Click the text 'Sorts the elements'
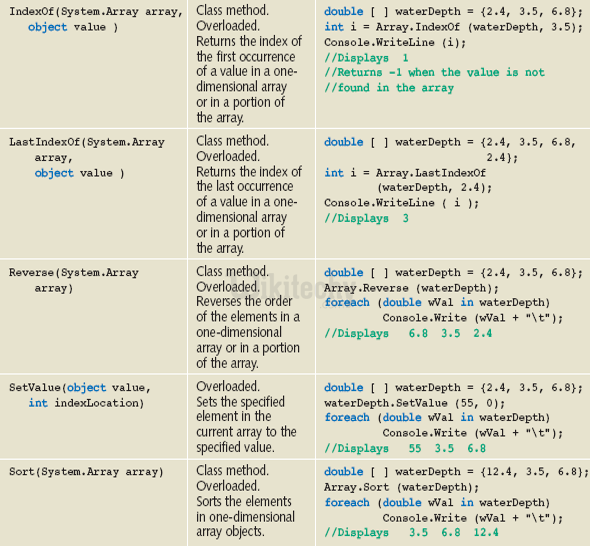The height and width of the screenshot is (546, 590). 244,502
